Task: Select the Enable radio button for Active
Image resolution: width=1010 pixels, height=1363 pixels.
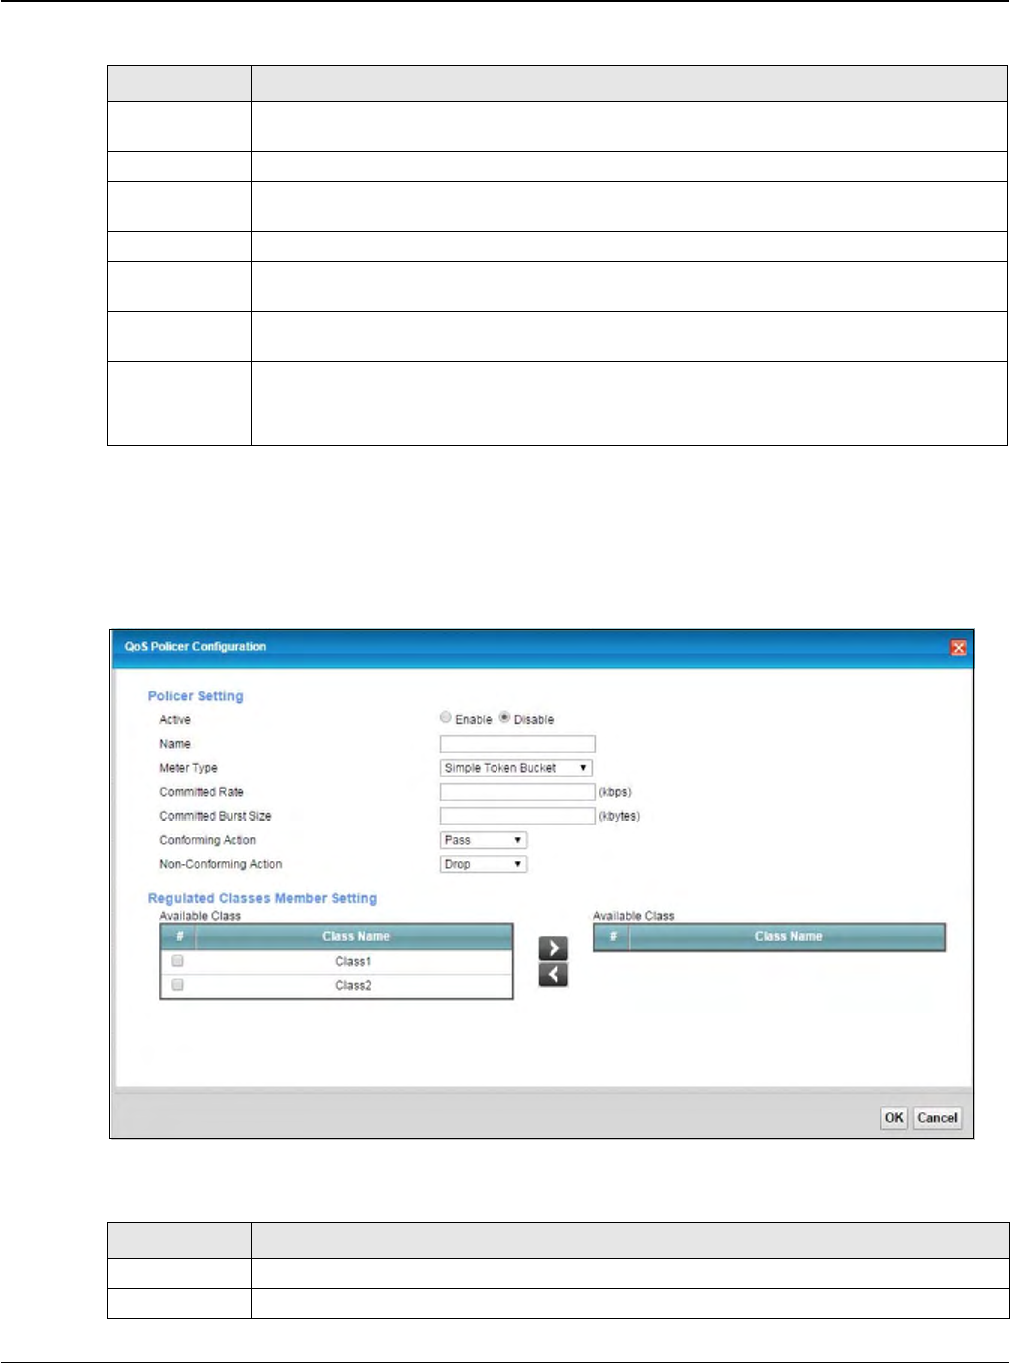Action: (x=446, y=718)
